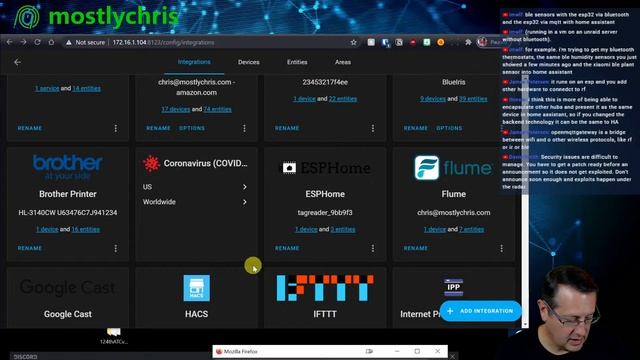Screen dimensions: 640x360
Task: Open the 22 entities link under 23453217f4ee
Action: coord(342,99)
